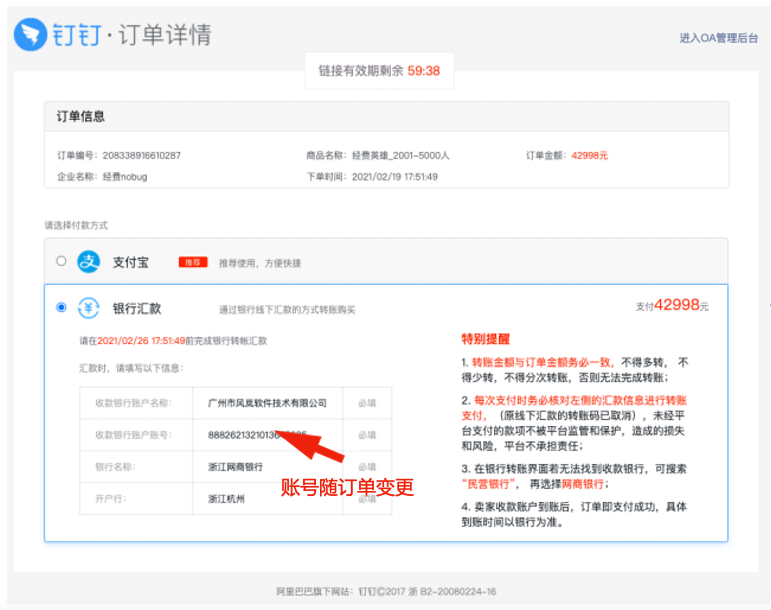Viewport: 771px width, 610px height.
Task: Click the 推荐使用,方便快捷 description
Action: tap(260, 263)
